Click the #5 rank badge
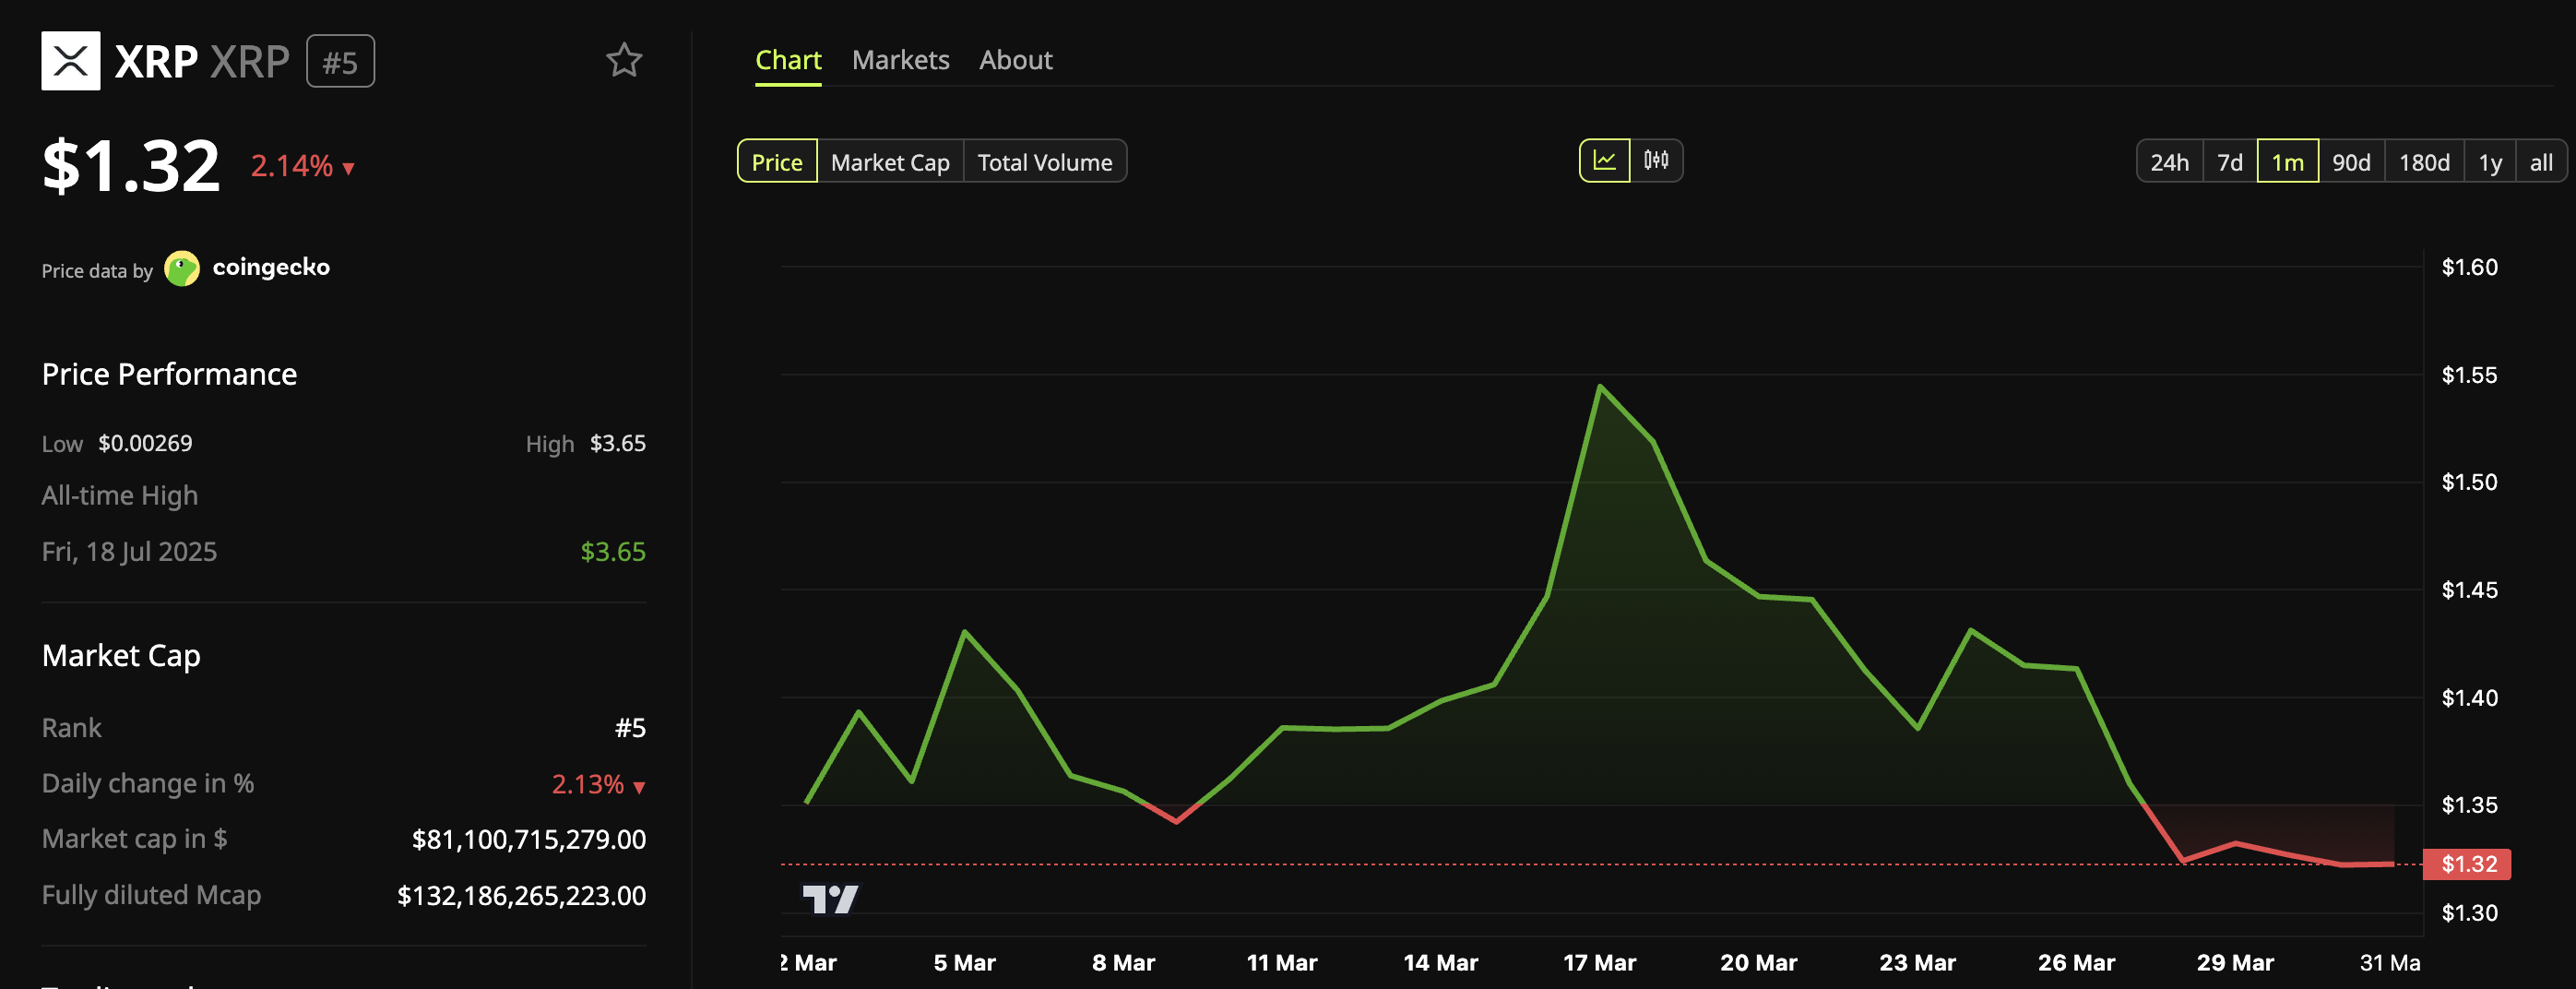The height and width of the screenshot is (989, 2576). coord(340,62)
